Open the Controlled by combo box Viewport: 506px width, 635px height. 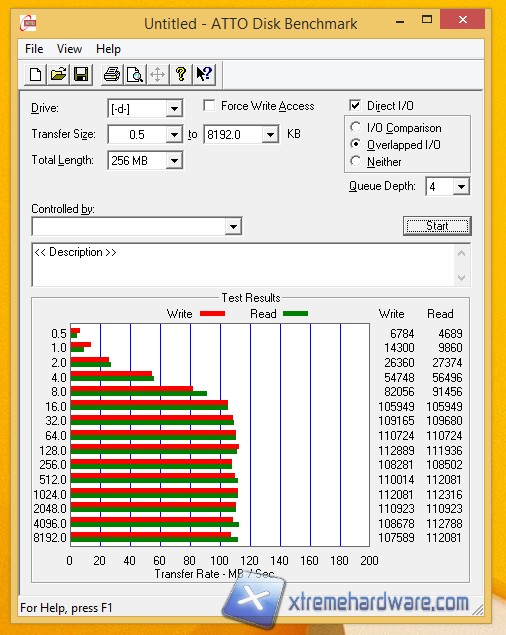tap(137, 226)
